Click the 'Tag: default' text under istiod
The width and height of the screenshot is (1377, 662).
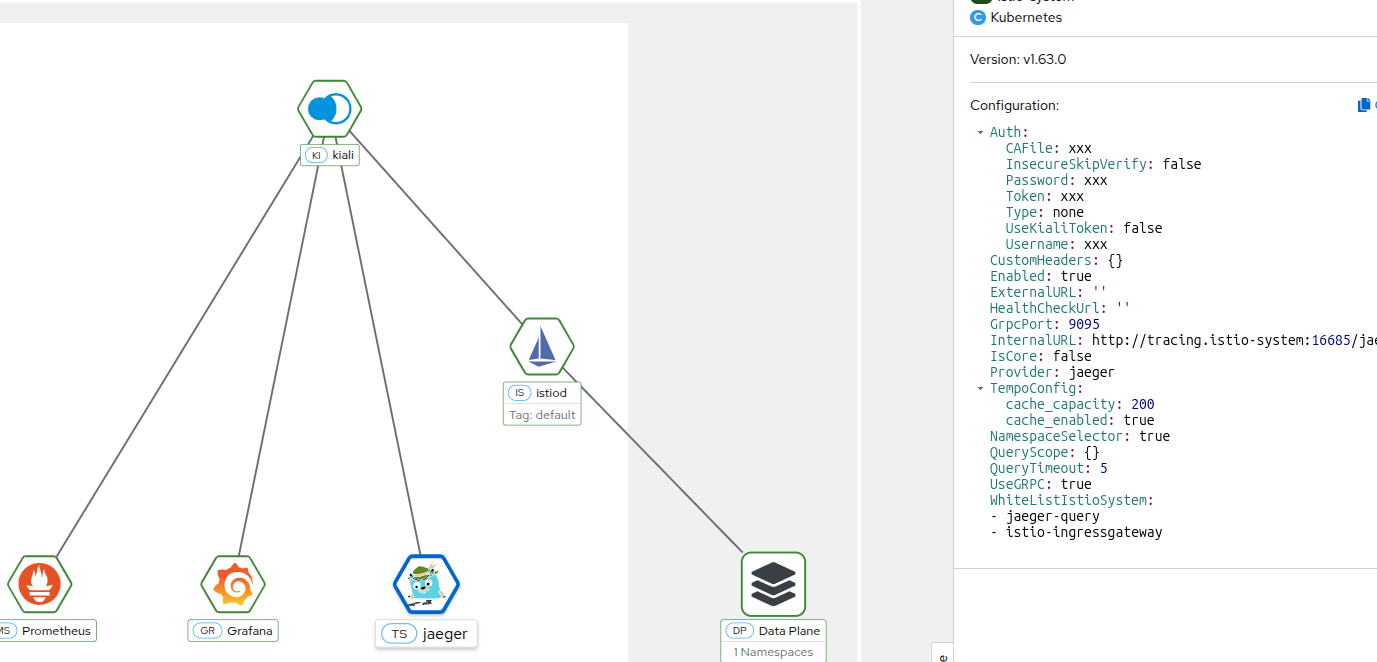(x=542, y=415)
